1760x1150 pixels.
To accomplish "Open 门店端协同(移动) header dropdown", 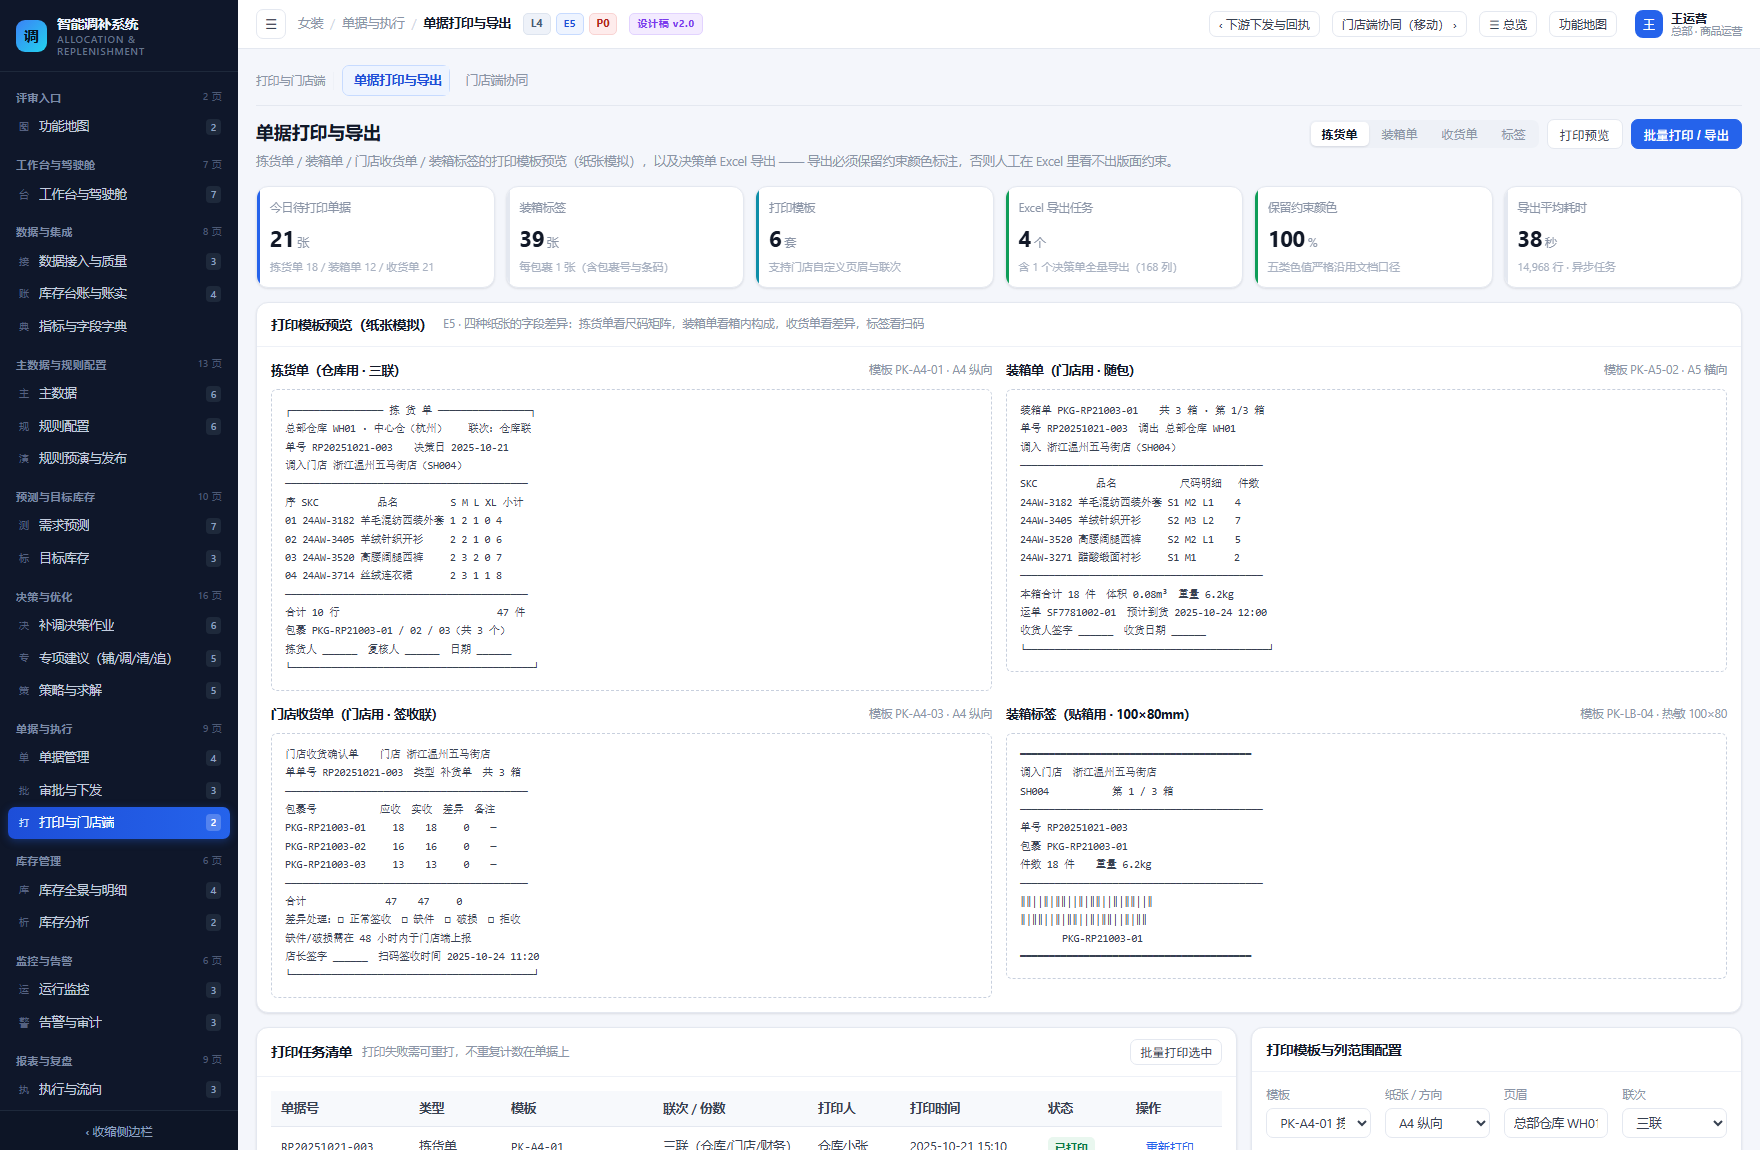I will (1399, 25).
